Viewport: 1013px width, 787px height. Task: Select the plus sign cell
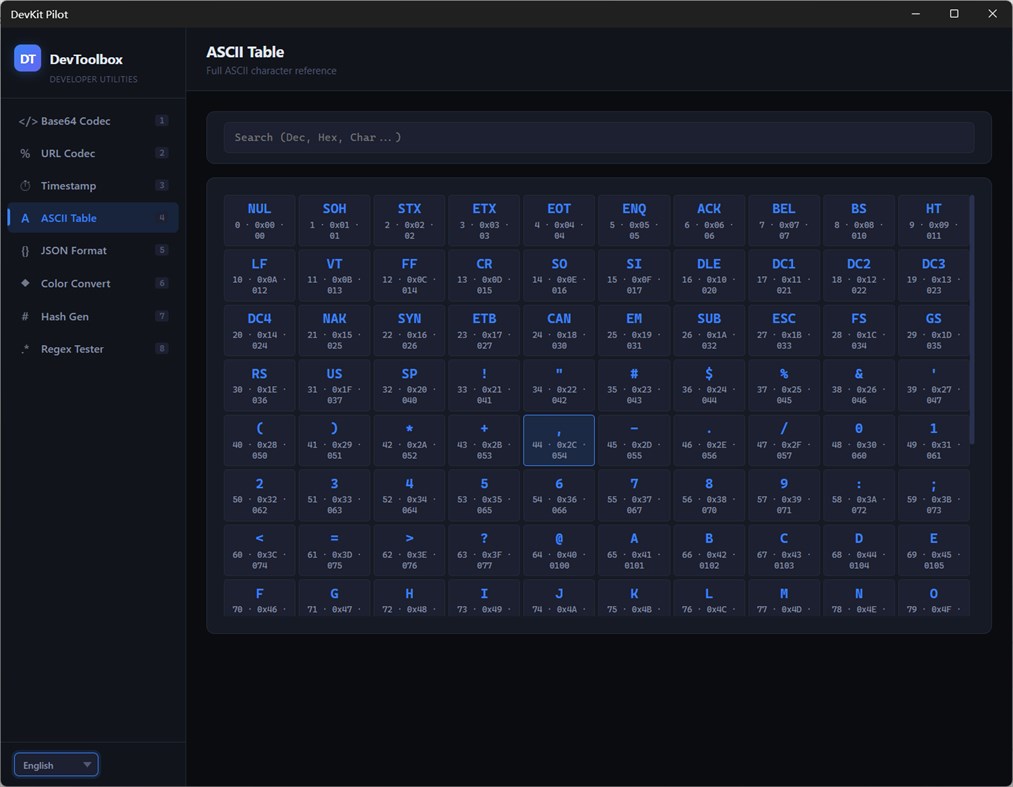485,440
